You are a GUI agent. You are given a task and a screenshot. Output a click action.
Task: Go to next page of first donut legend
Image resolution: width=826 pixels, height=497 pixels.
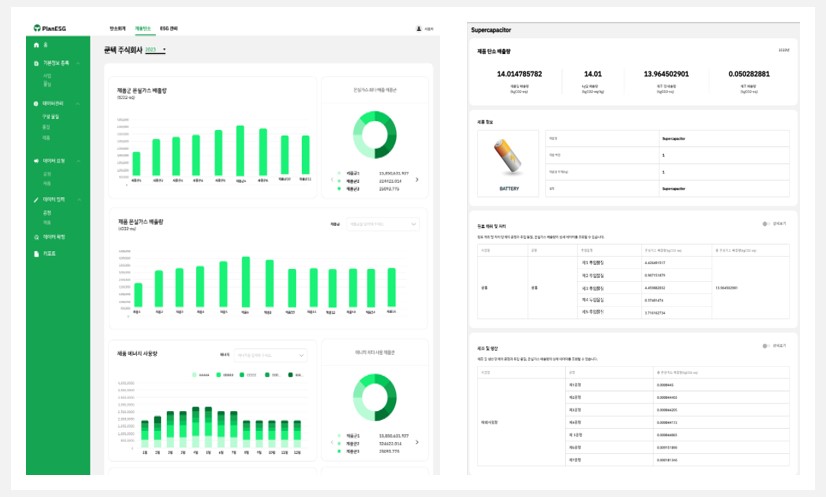coord(417,180)
